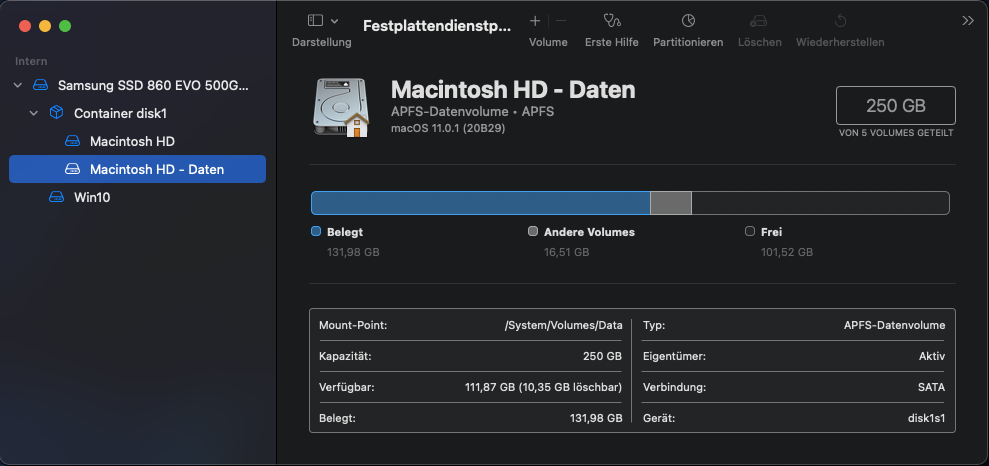This screenshot has width=989, height=466.
Task: Add a volume with the plus icon
Action: pos(535,21)
